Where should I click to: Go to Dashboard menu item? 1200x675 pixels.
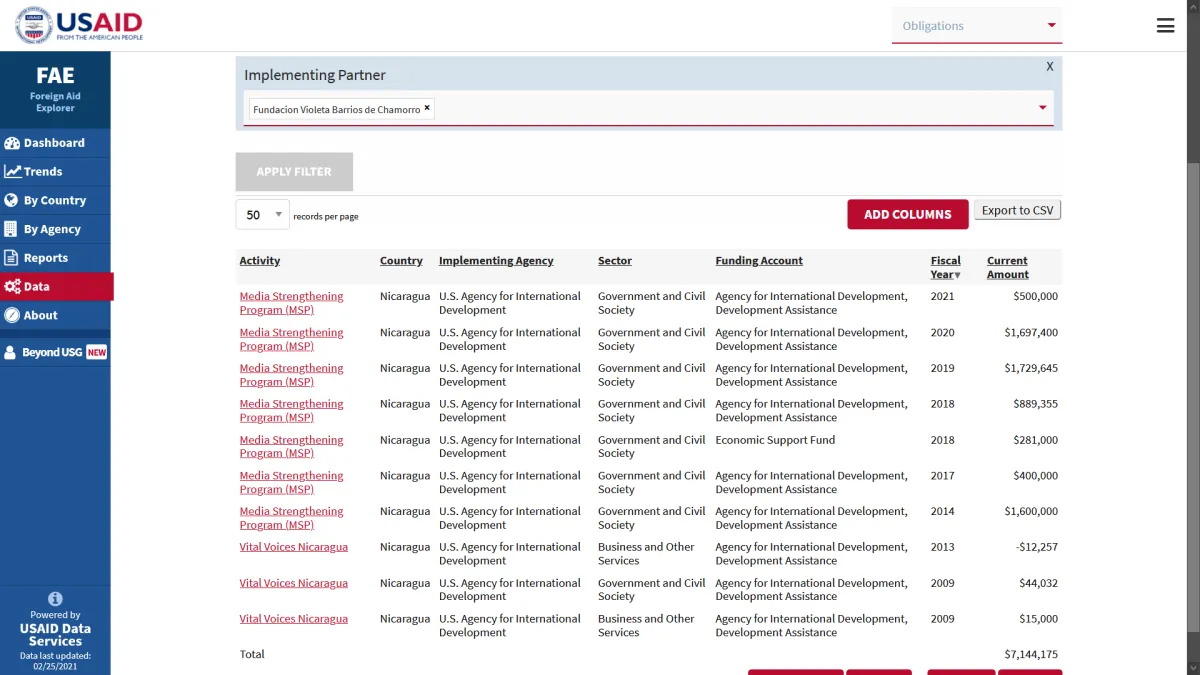point(55,143)
